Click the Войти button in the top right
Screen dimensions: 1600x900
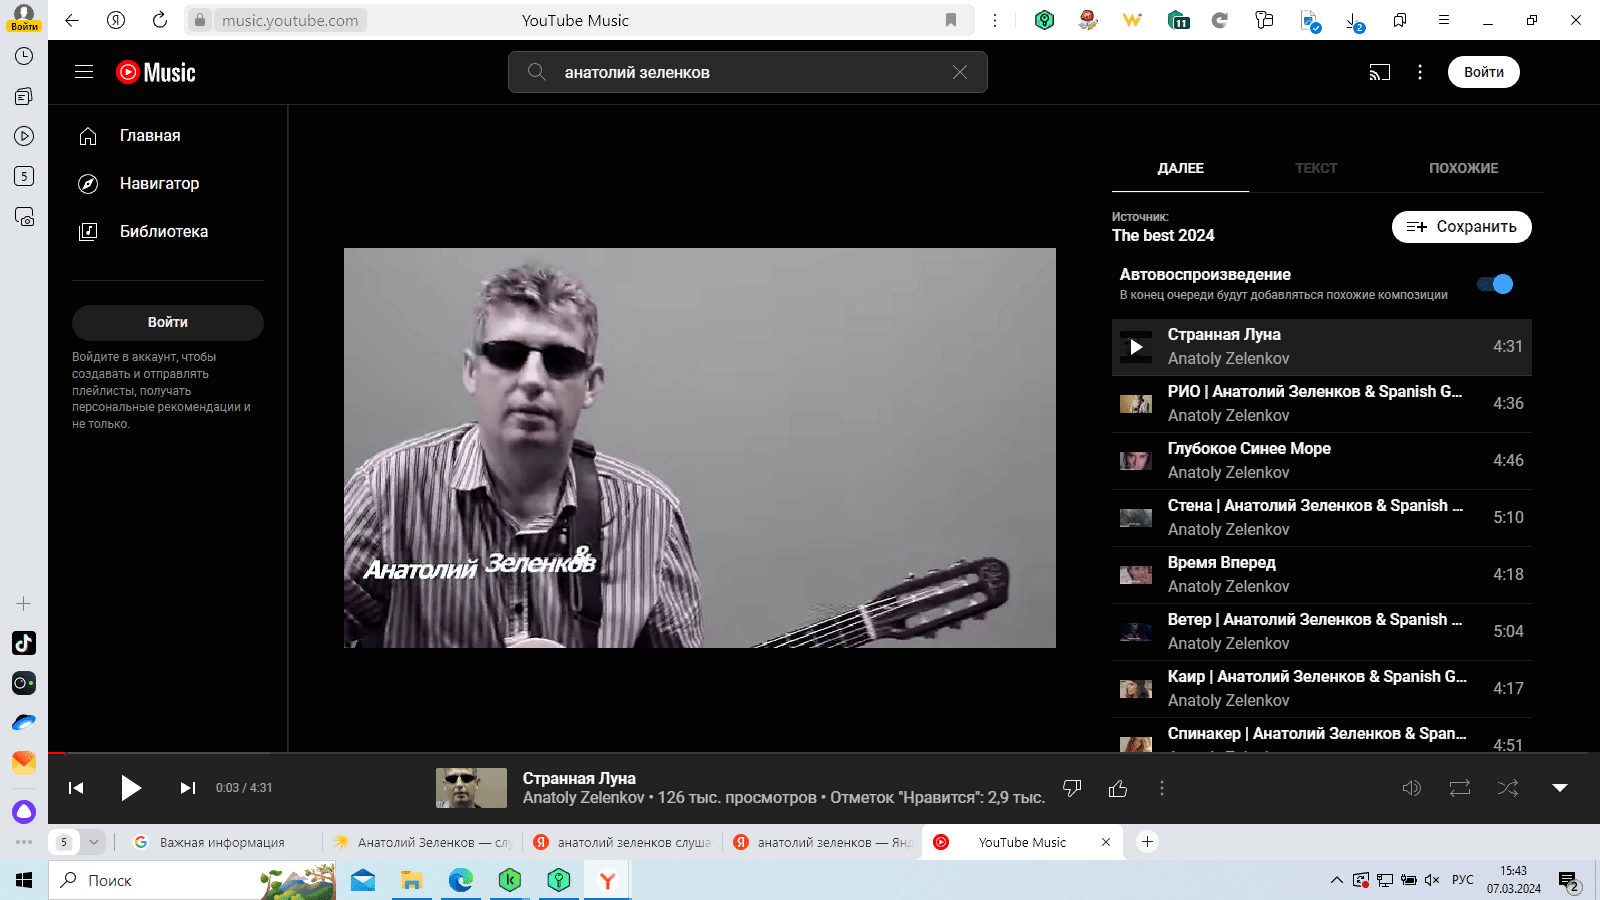click(x=1484, y=72)
